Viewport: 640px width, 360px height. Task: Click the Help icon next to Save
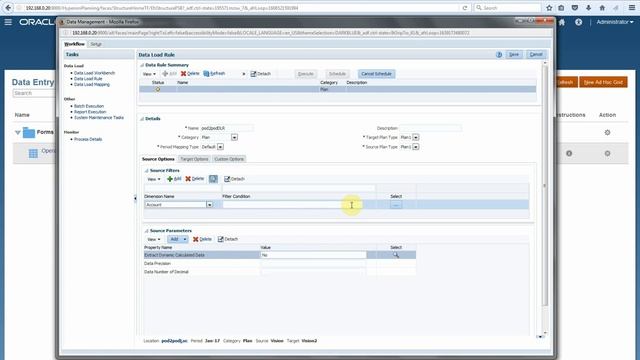click(x=499, y=55)
